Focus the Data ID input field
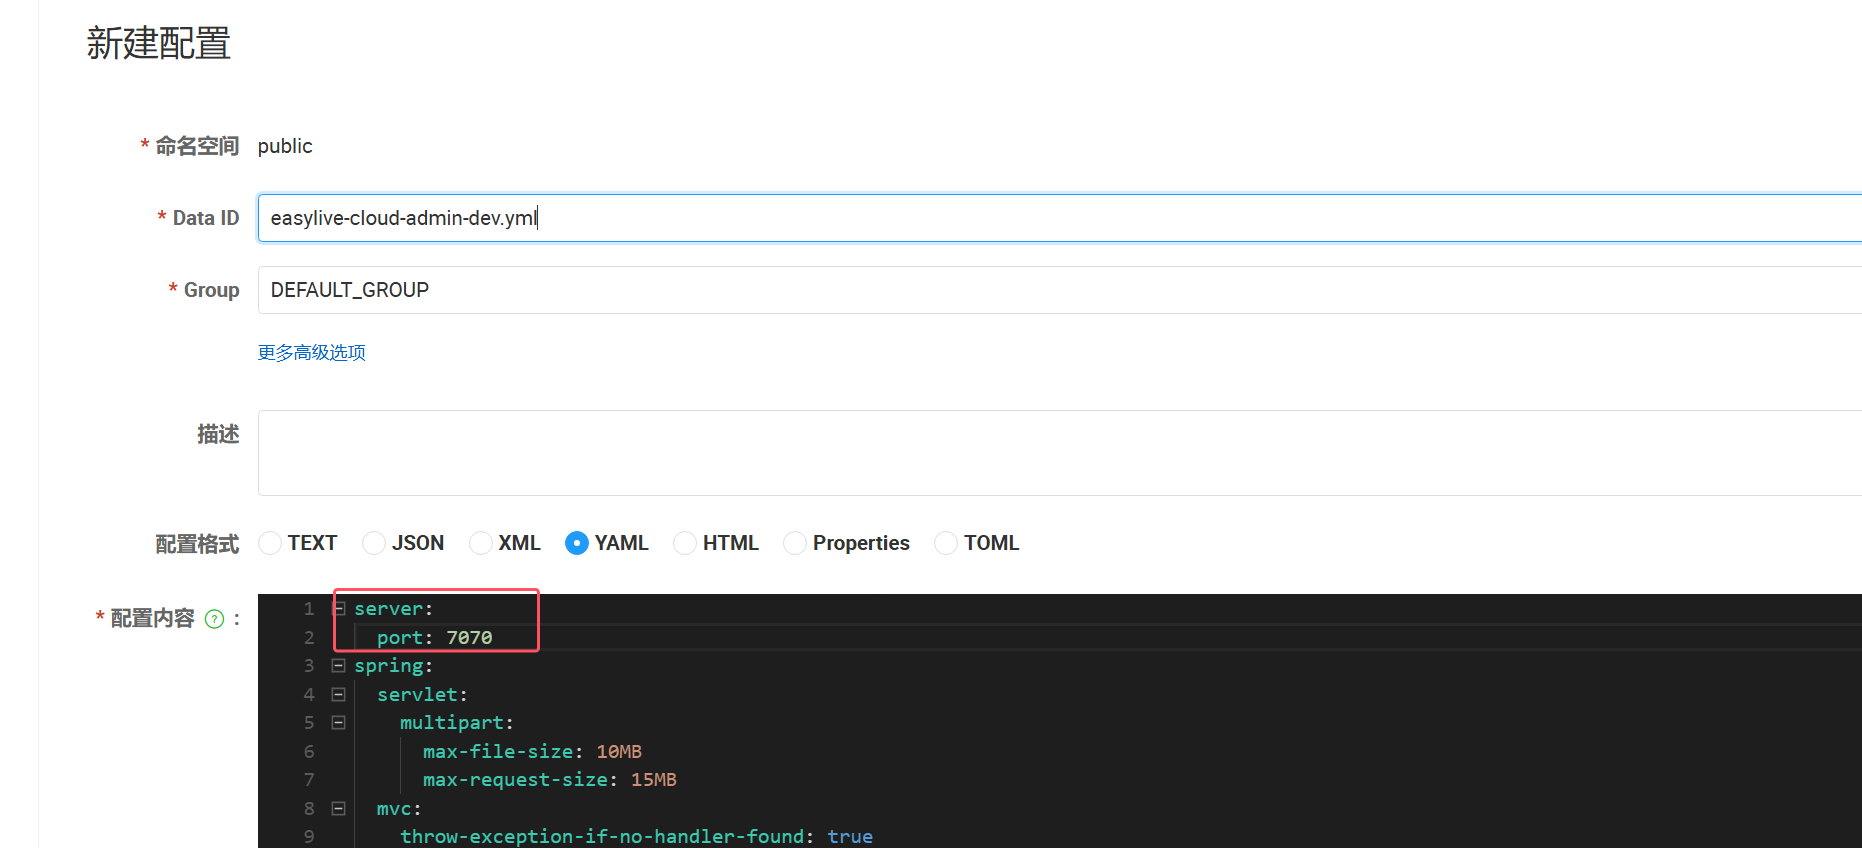The image size is (1862, 848). point(1060,218)
